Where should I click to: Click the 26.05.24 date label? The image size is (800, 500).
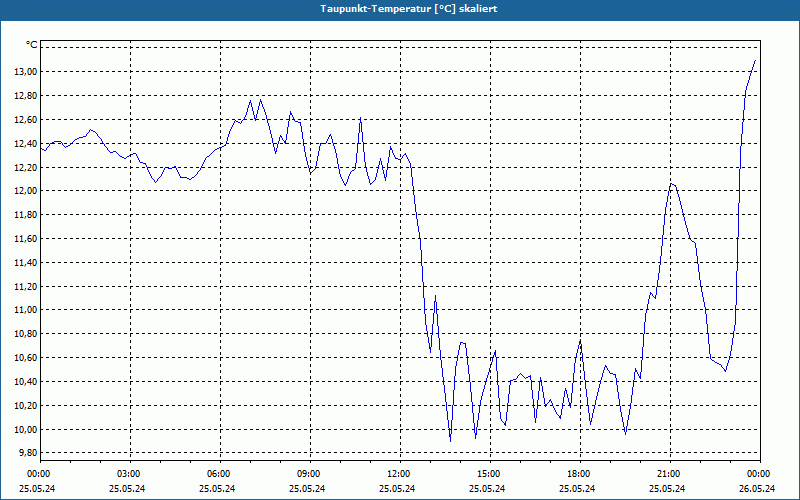[x=757, y=488]
